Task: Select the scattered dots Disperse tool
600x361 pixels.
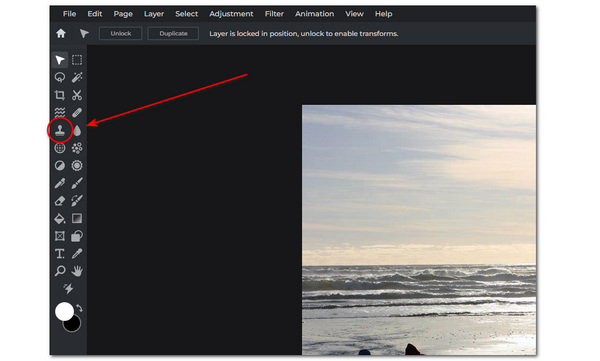Action: coord(77,148)
